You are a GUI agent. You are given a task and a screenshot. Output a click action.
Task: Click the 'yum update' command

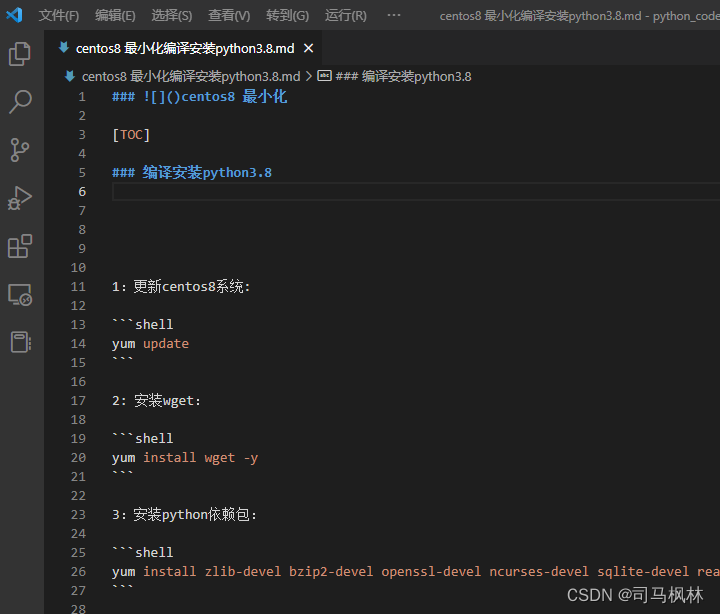(151, 344)
